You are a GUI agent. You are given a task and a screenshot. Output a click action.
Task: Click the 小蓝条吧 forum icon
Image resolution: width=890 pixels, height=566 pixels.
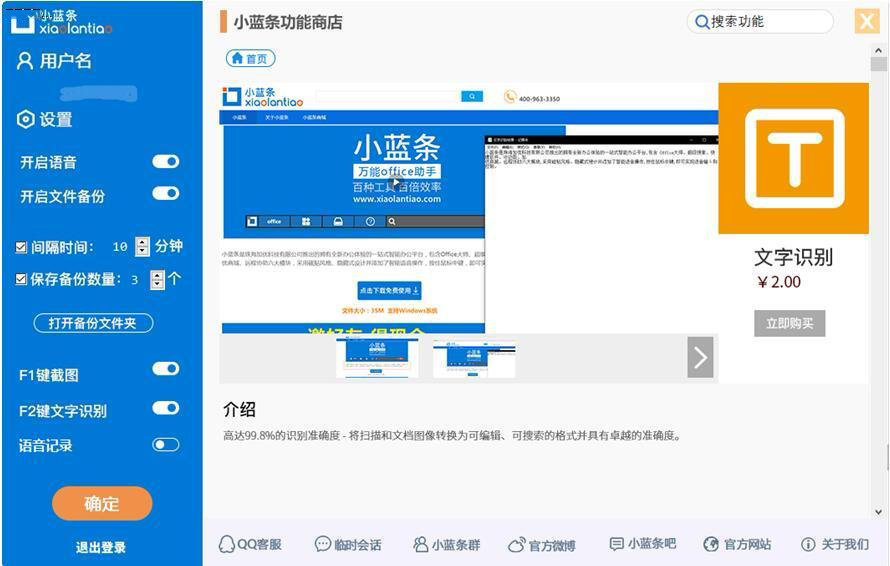click(x=616, y=544)
